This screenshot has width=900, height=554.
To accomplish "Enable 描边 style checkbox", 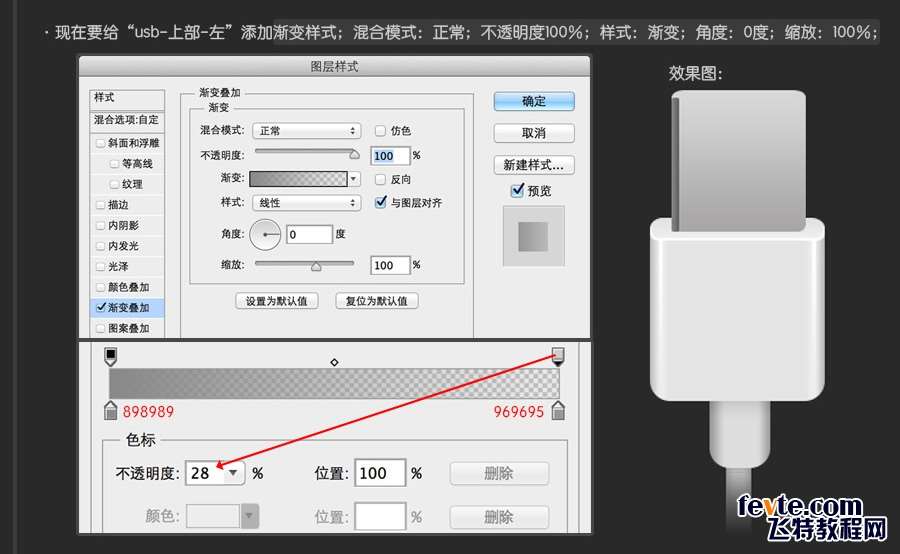I will [101, 205].
